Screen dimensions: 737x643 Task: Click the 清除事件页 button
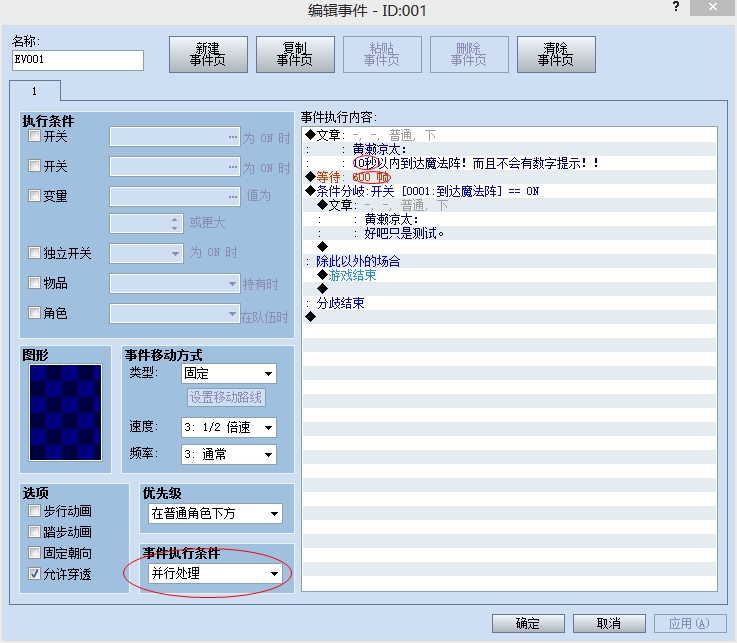click(x=556, y=55)
